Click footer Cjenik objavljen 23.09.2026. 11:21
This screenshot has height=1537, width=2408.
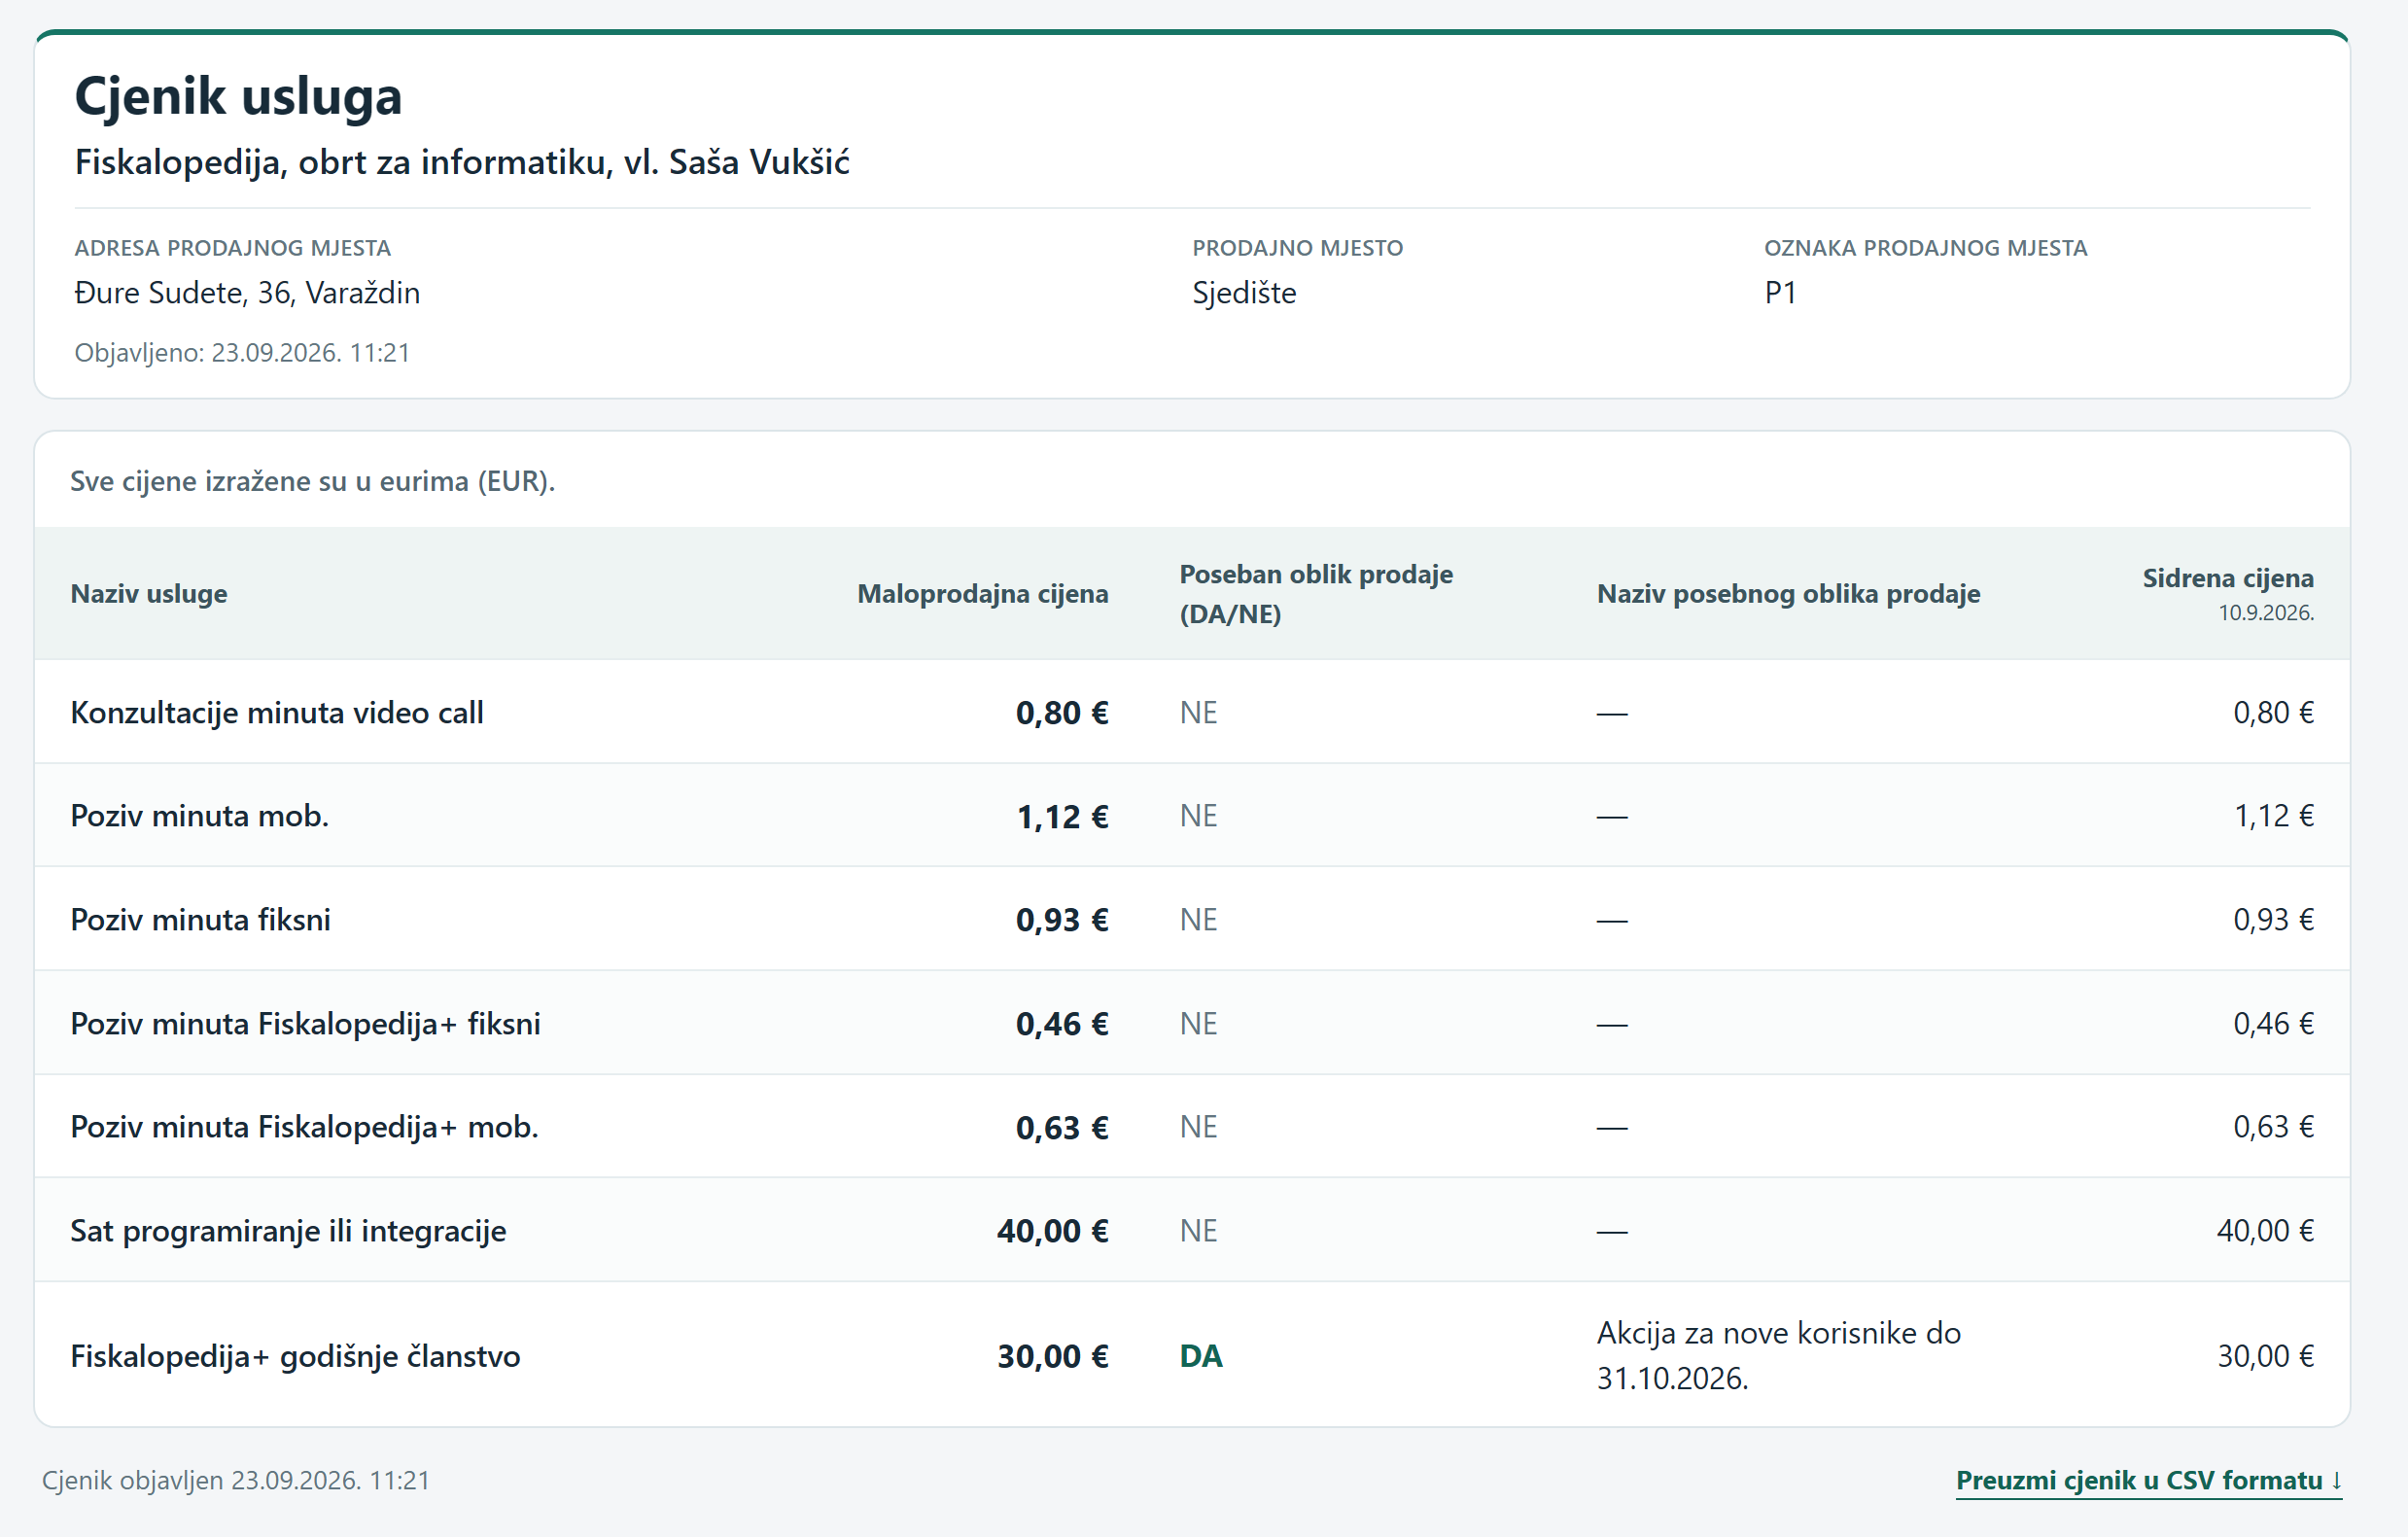pyautogui.click(x=236, y=1480)
